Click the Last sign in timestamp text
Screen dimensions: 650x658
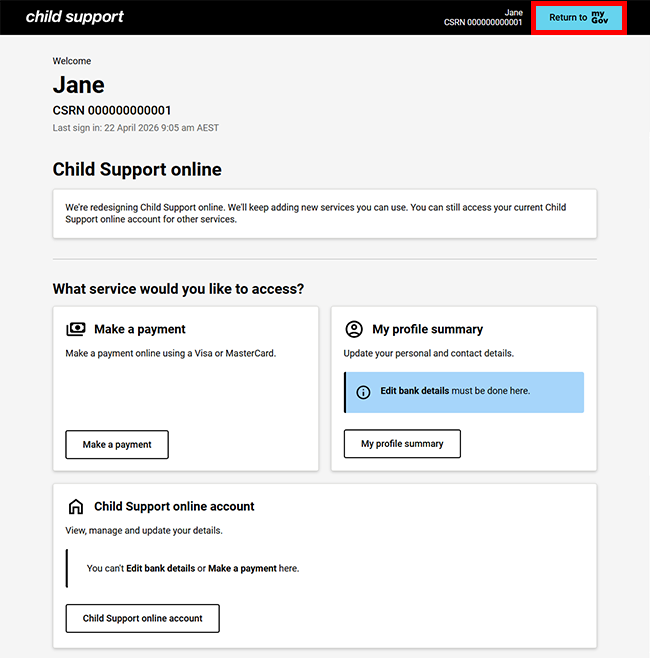coord(135,128)
